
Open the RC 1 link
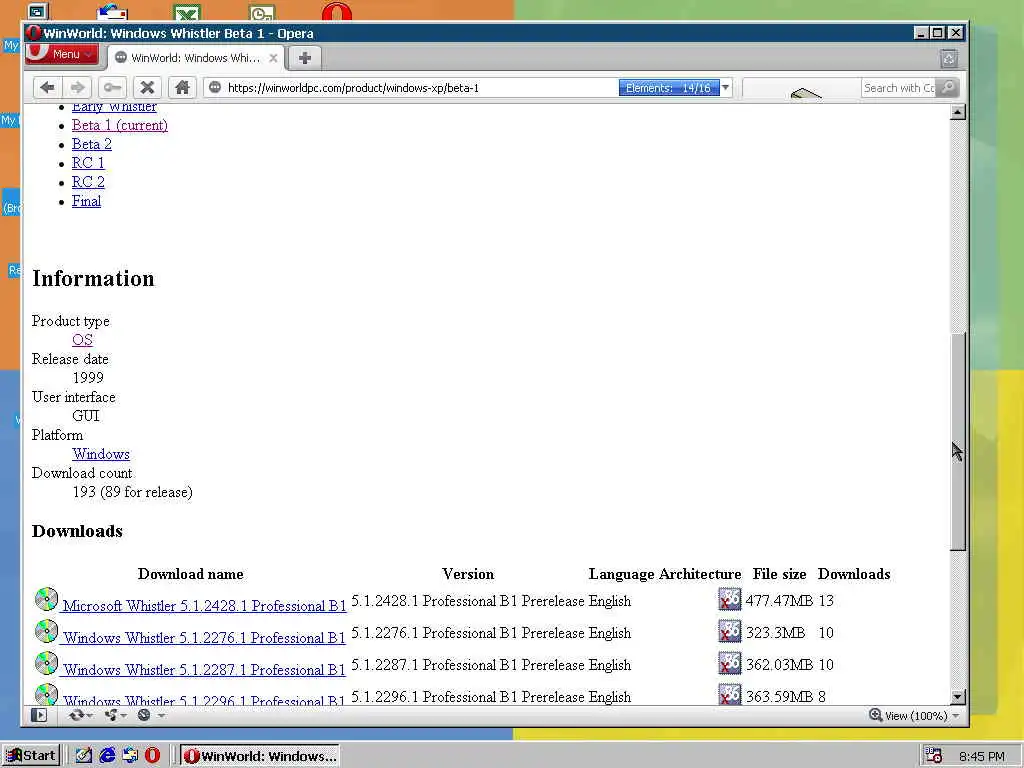click(x=88, y=163)
